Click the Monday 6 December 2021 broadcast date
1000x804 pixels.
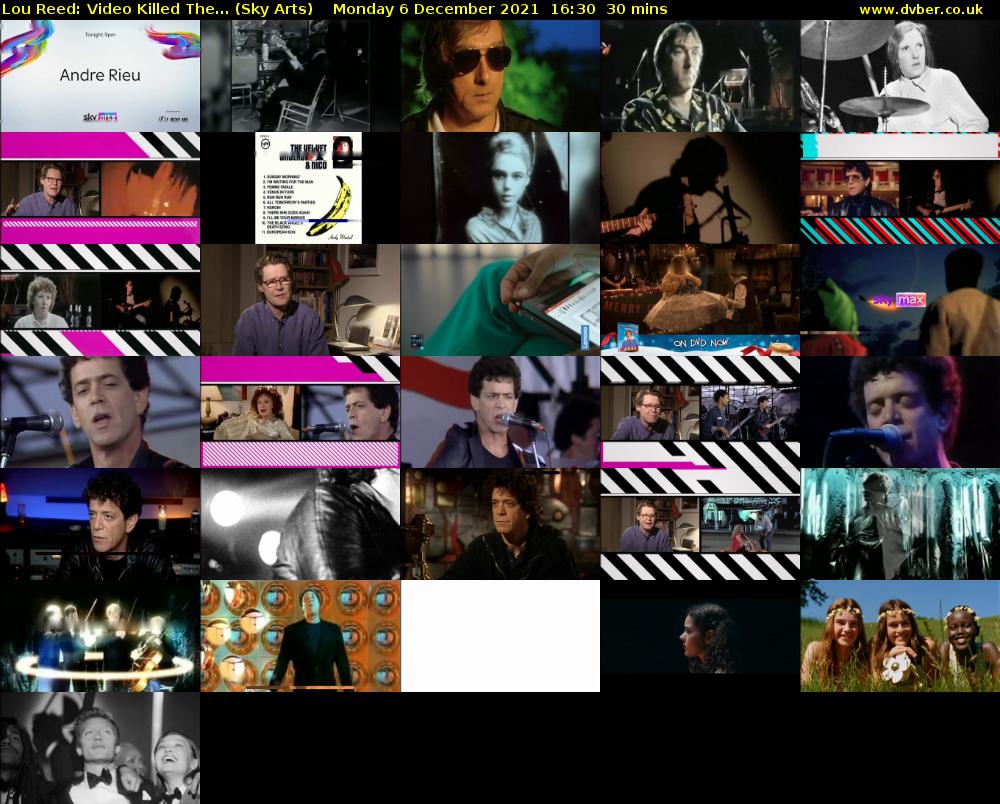tap(436, 9)
